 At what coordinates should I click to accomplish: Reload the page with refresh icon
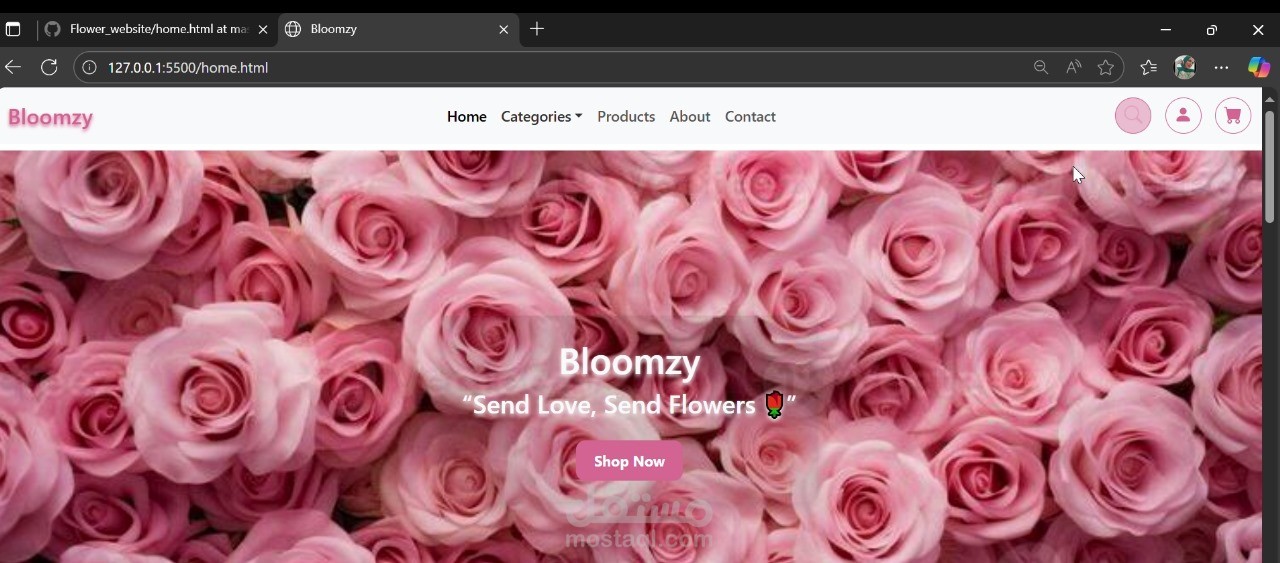click(x=49, y=68)
